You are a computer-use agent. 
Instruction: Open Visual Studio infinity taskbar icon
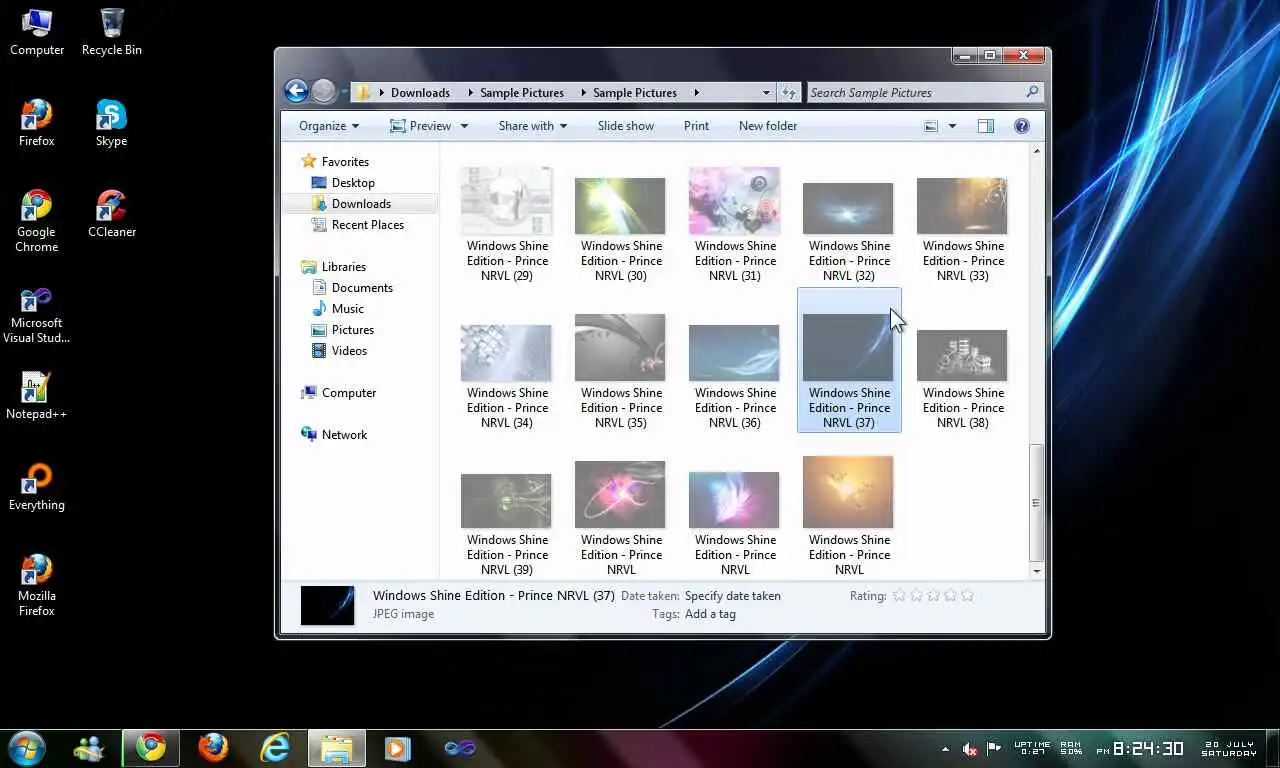pyautogui.click(x=460, y=748)
